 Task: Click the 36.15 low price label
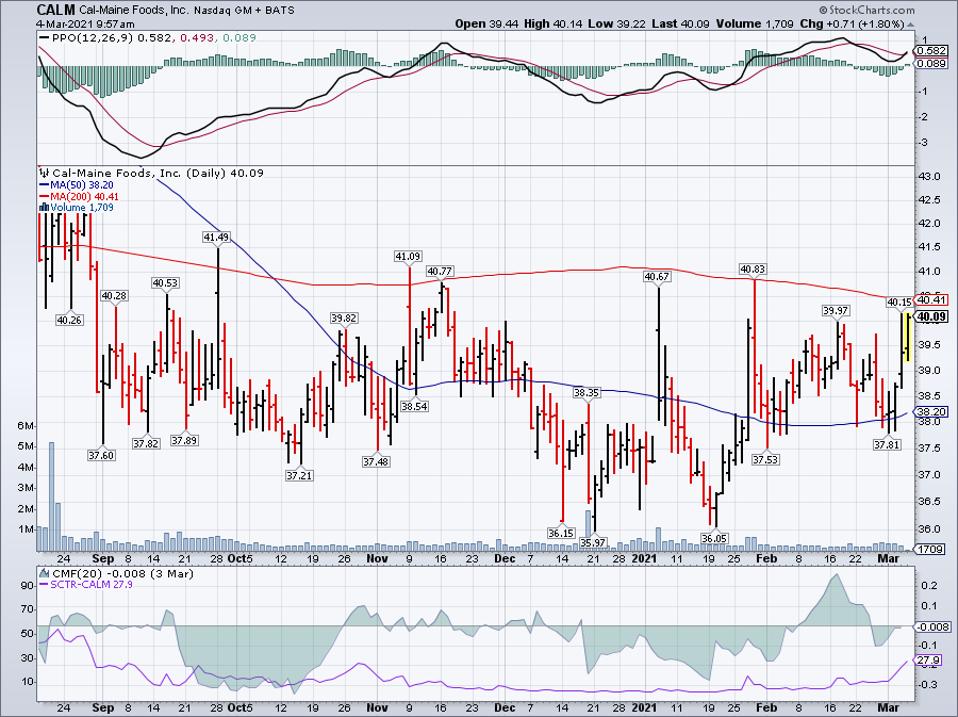click(561, 533)
